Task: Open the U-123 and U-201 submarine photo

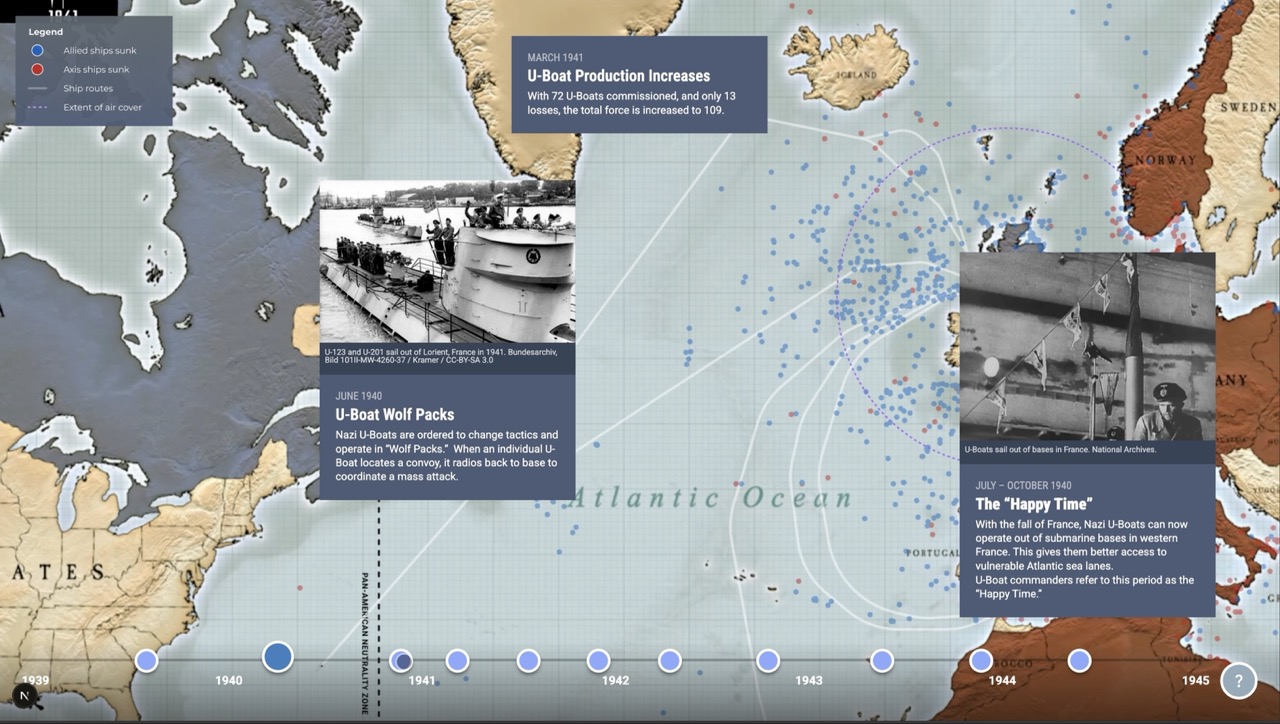Action: pyautogui.click(x=447, y=262)
